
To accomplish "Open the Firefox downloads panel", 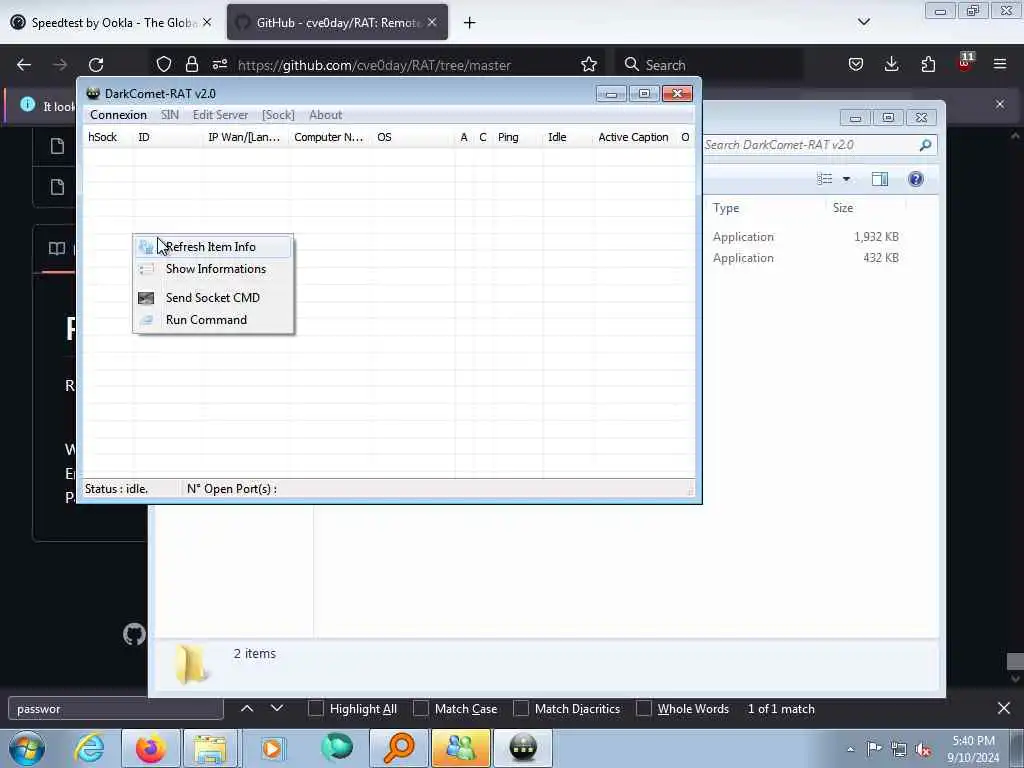I will pos(891,64).
